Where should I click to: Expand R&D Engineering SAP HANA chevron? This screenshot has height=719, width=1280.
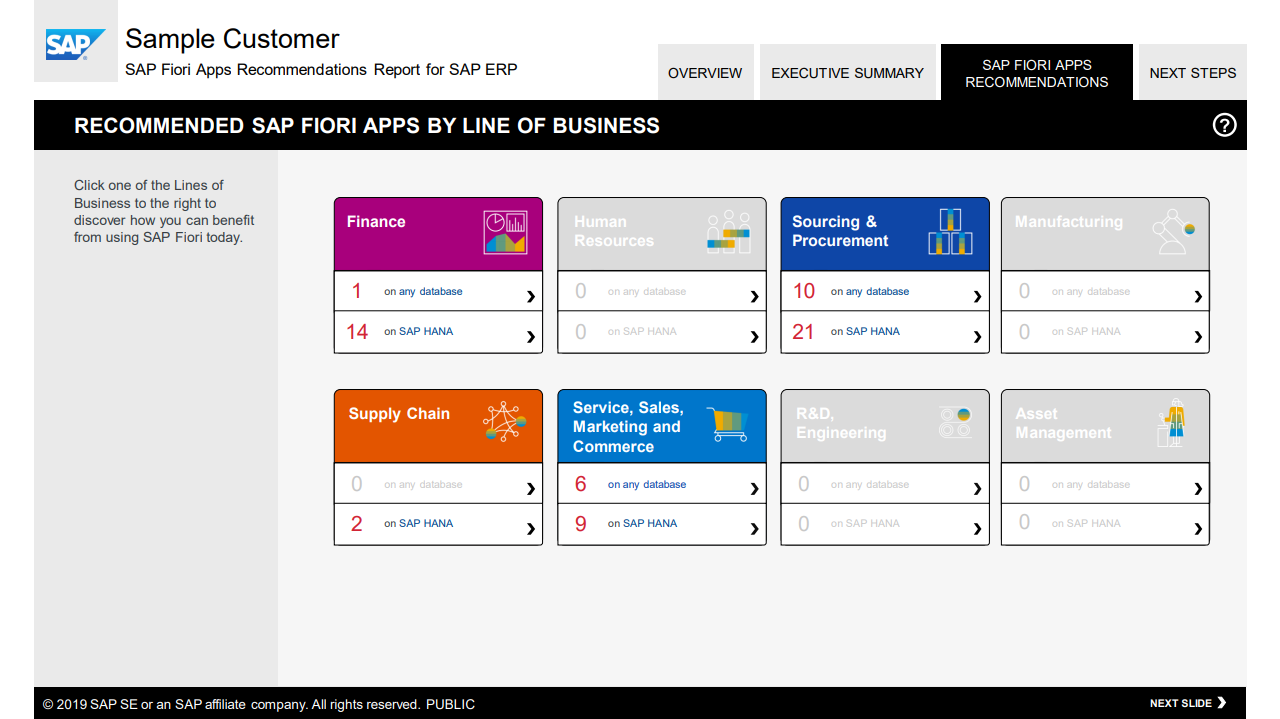pyautogui.click(x=977, y=529)
